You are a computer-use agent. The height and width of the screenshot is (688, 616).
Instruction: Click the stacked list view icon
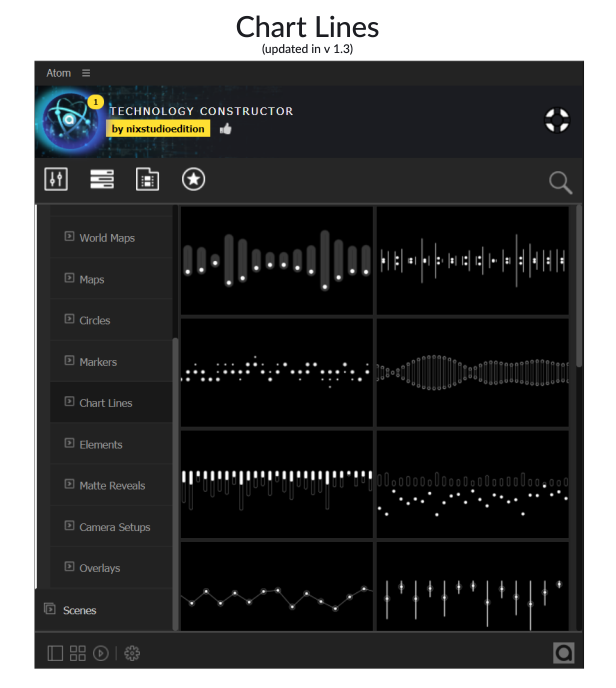(x=102, y=180)
